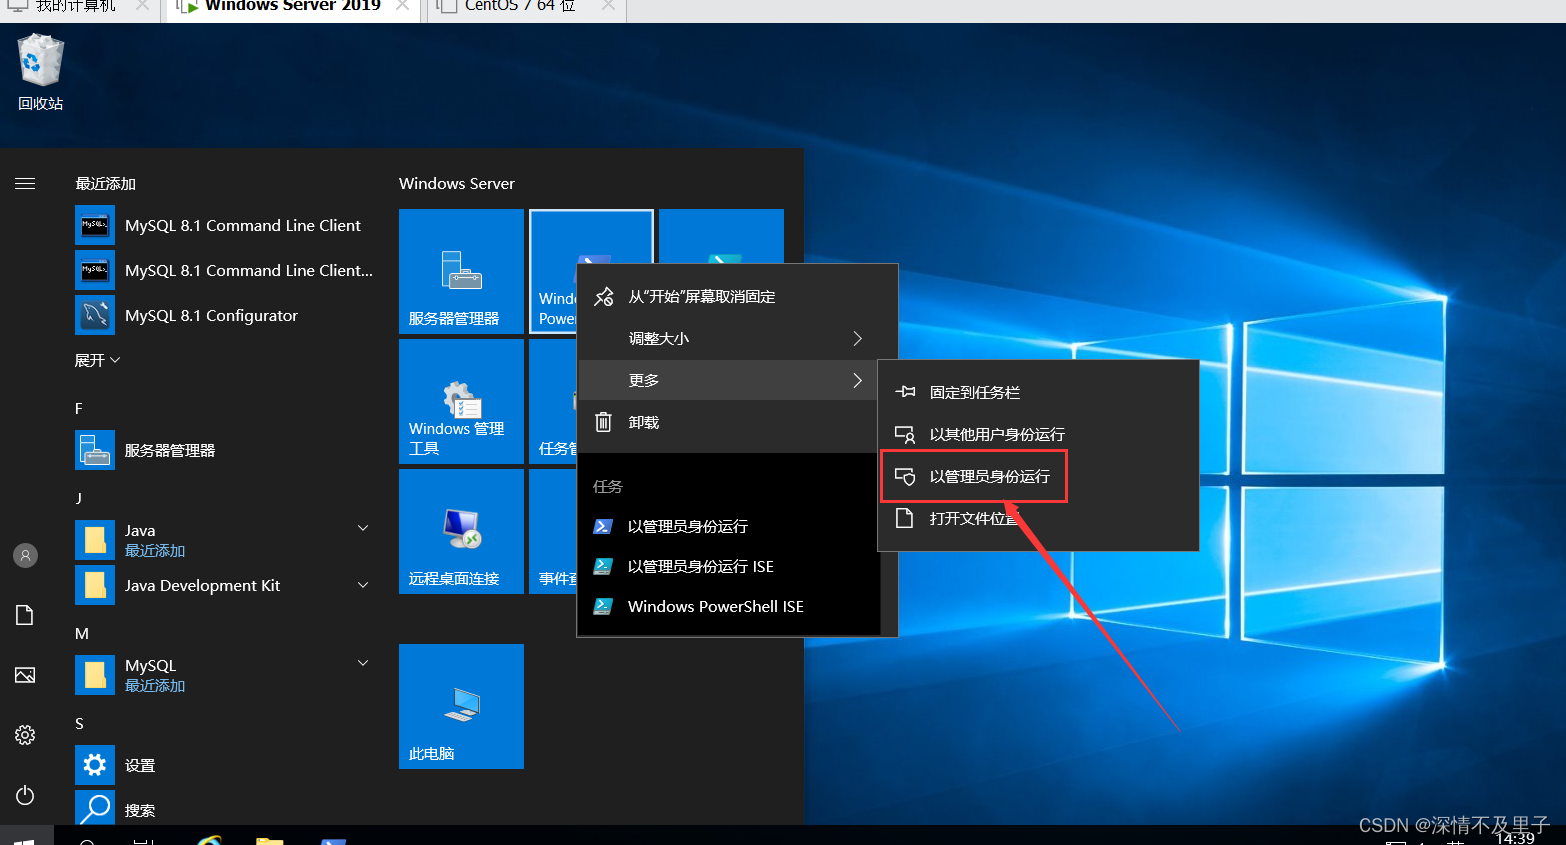Open the hamburger menu atop the Start menu
Image resolution: width=1566 pixels, height=845 pixels.
coord(25,184)
